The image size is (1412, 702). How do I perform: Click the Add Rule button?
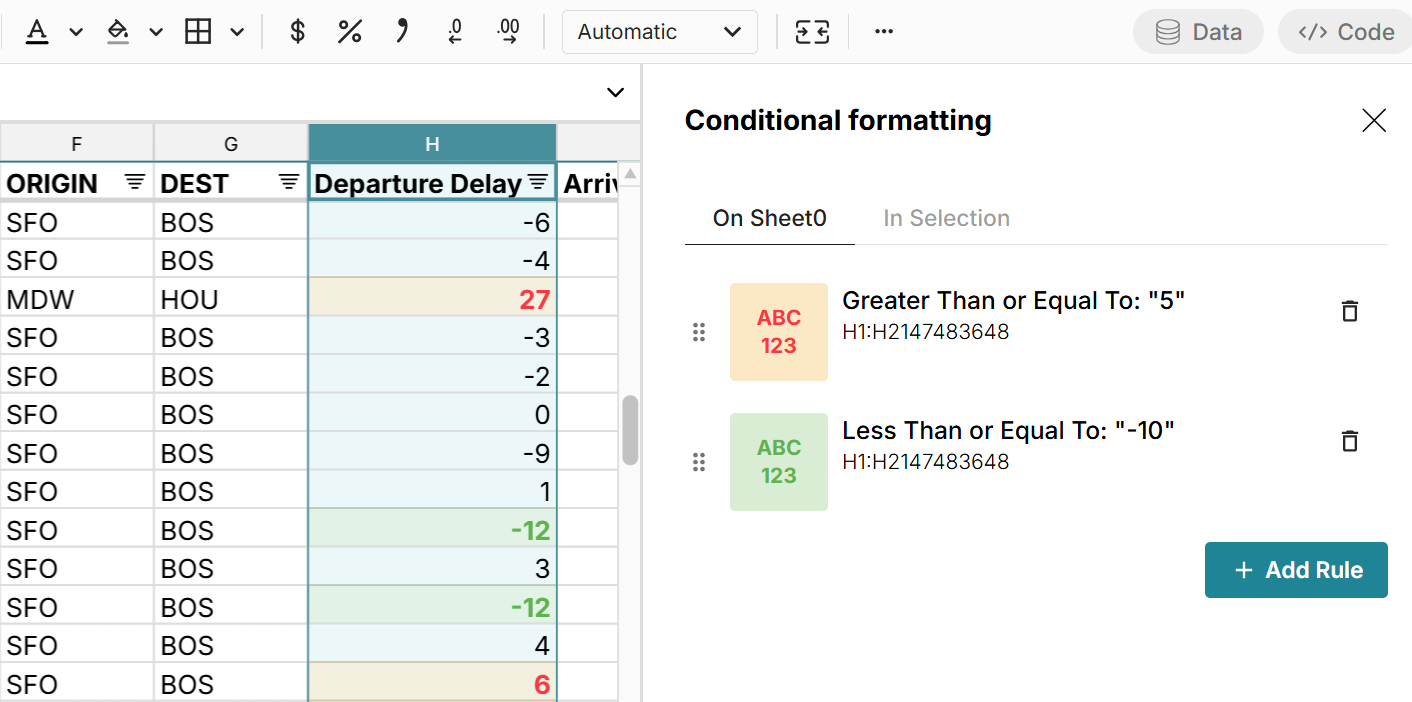(x=1296, y=569)
